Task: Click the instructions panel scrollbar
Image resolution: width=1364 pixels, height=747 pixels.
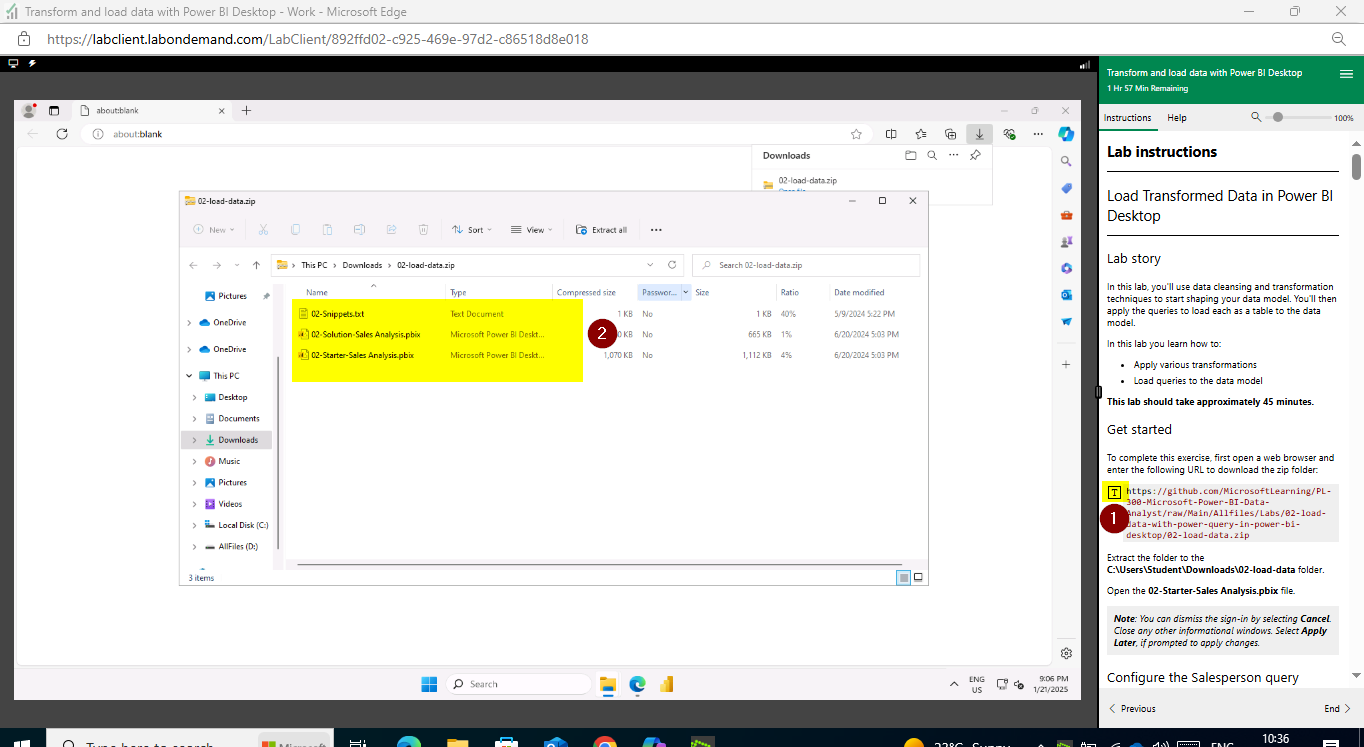Action: [1356, 166]
